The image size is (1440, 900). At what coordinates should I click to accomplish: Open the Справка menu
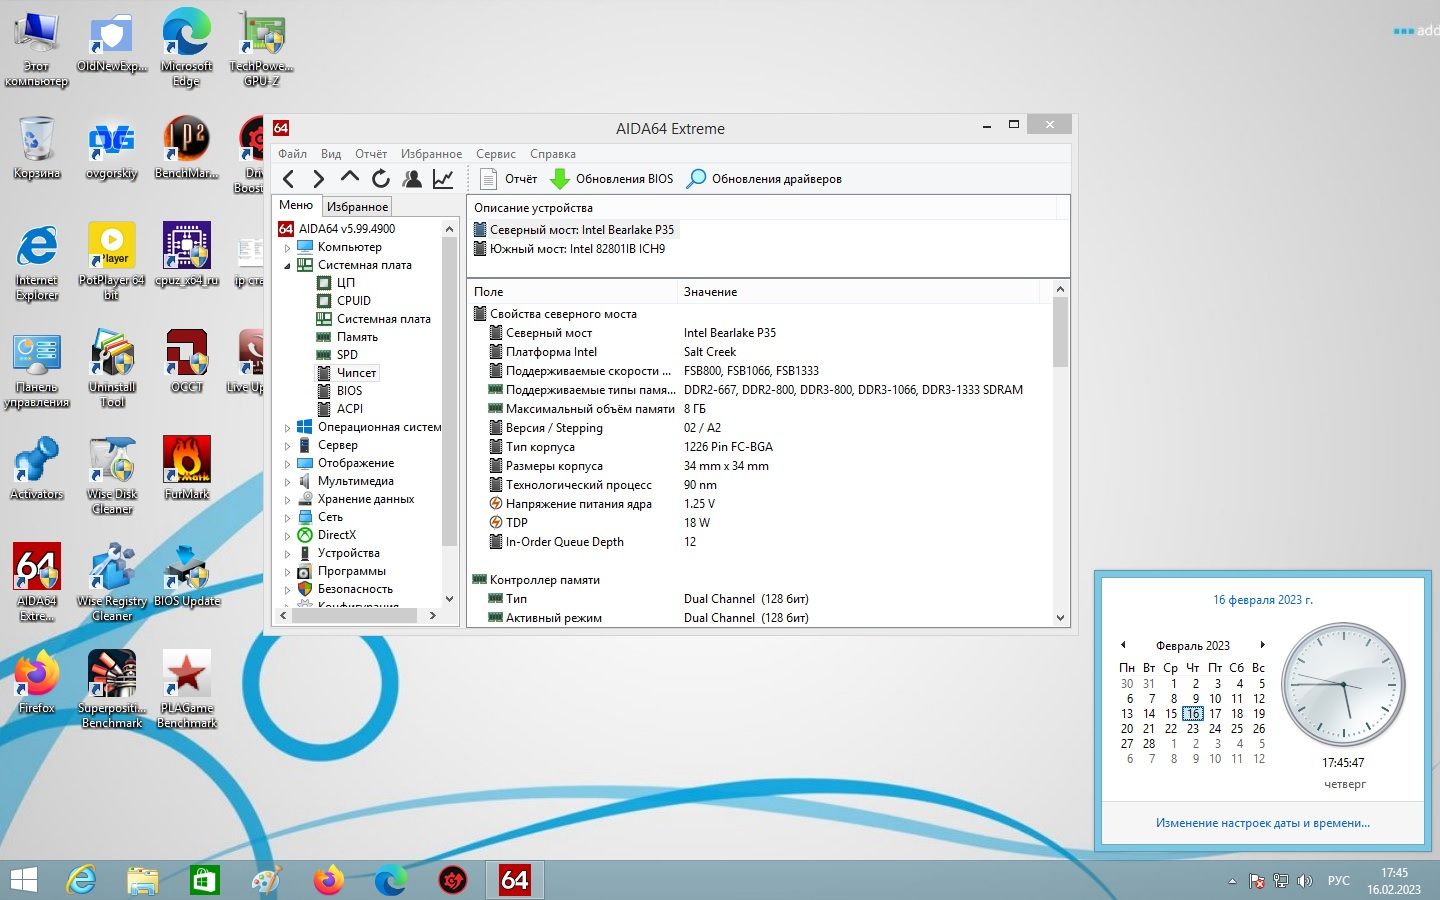pyautogui.click(x=553, y=154)
